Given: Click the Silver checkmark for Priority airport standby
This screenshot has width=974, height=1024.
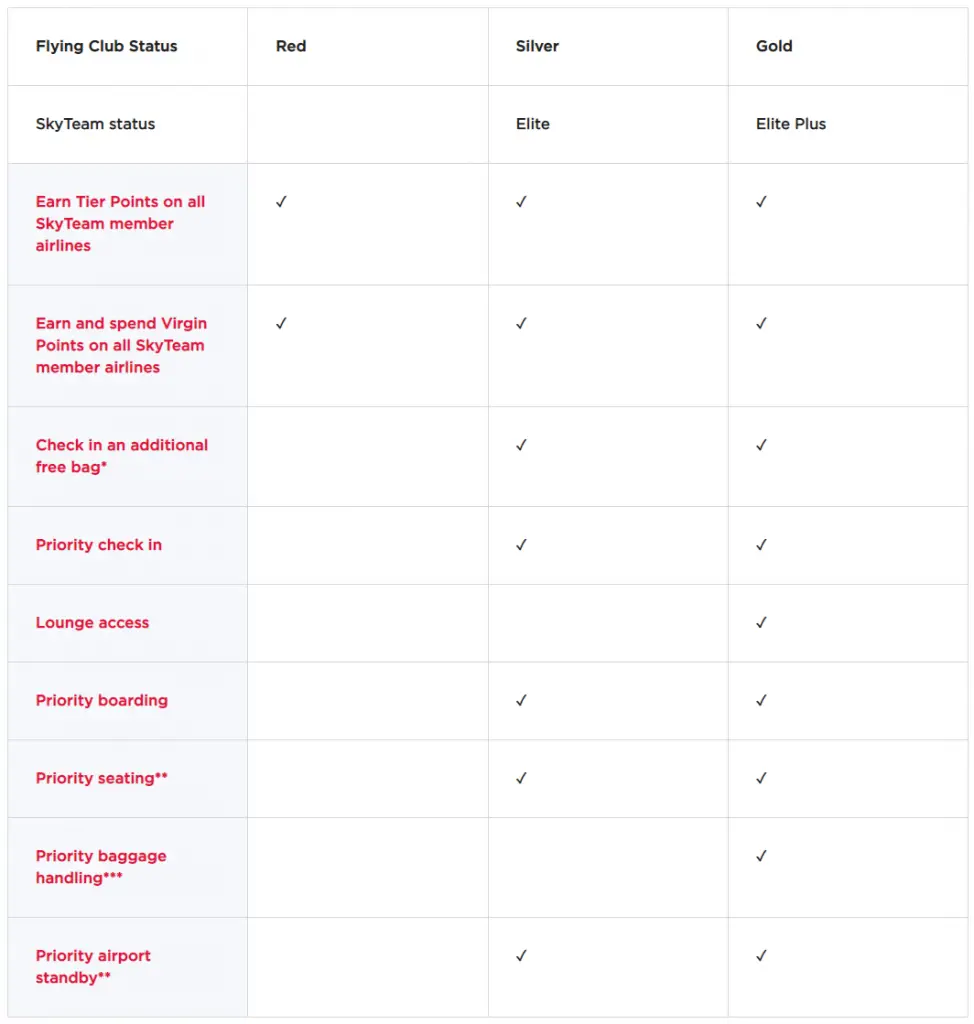Looking at the screenshot, I should (521, 956).
